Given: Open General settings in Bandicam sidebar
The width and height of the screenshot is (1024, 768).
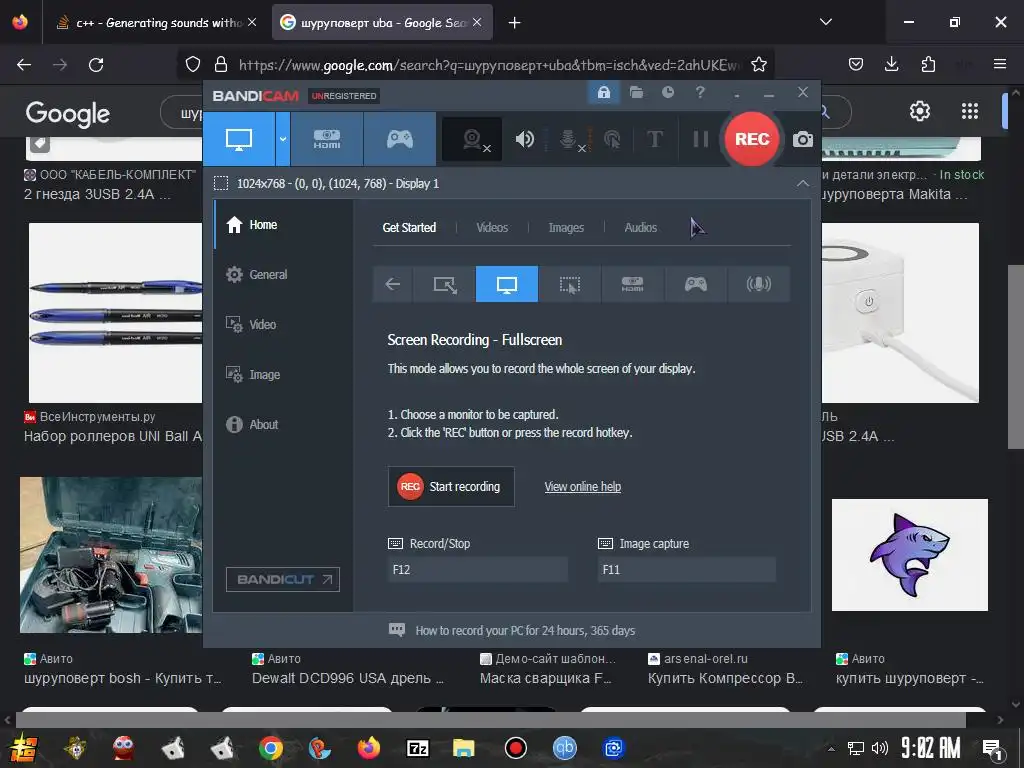Looking at the screenshot, I should pyautogui.click(x=284, y=274).
